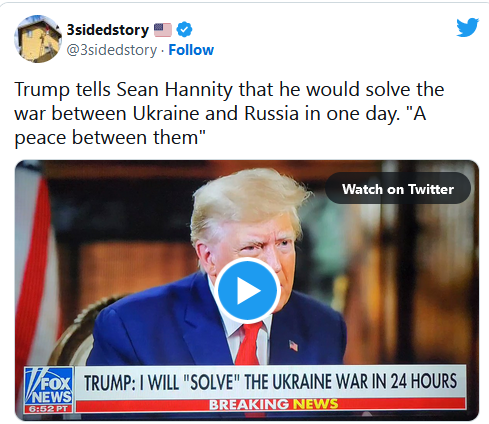Select the Watch on Twitter button

click(x=398, y=189)
